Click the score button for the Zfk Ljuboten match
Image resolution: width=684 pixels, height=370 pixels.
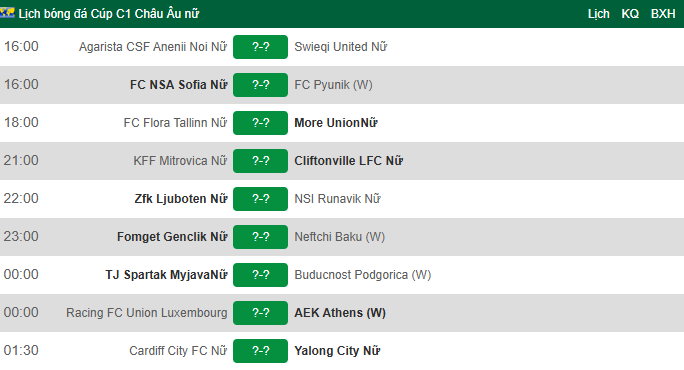(x=260, y=199)
